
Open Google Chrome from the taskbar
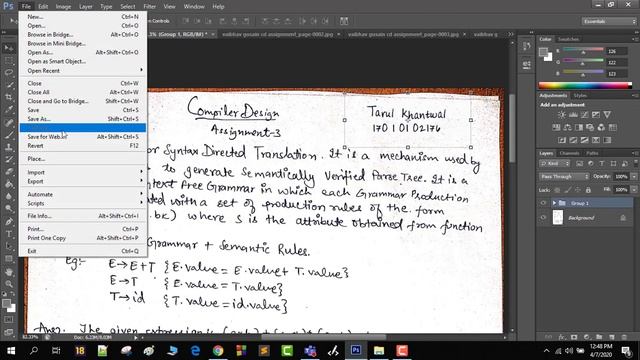click(x=218, y=350)
